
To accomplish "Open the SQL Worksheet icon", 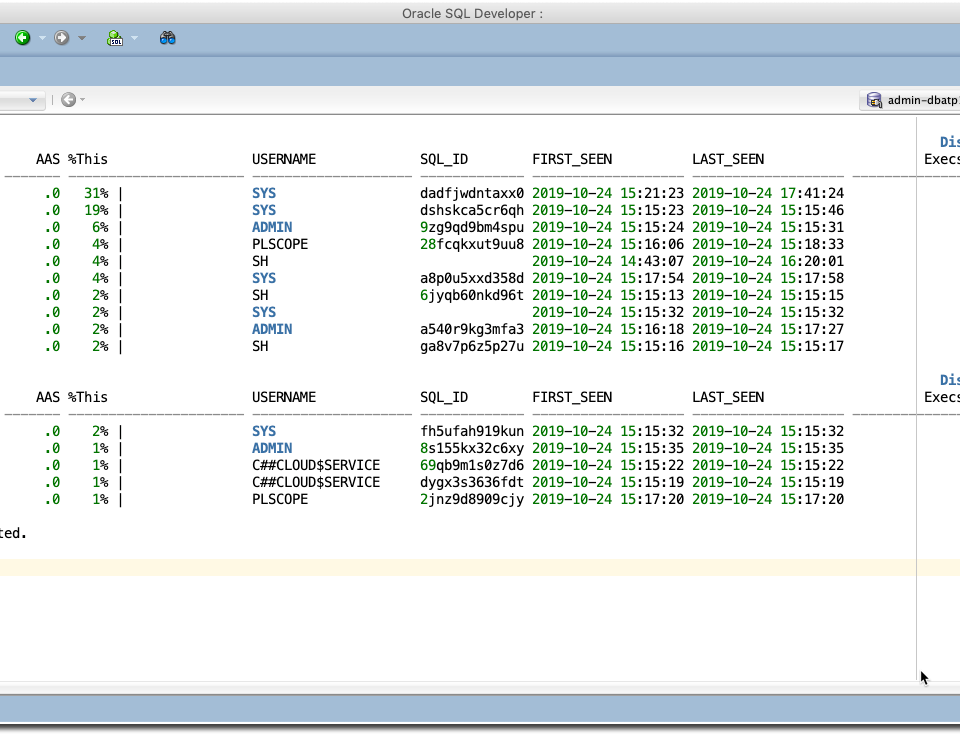I will click(x=114, y=38).
